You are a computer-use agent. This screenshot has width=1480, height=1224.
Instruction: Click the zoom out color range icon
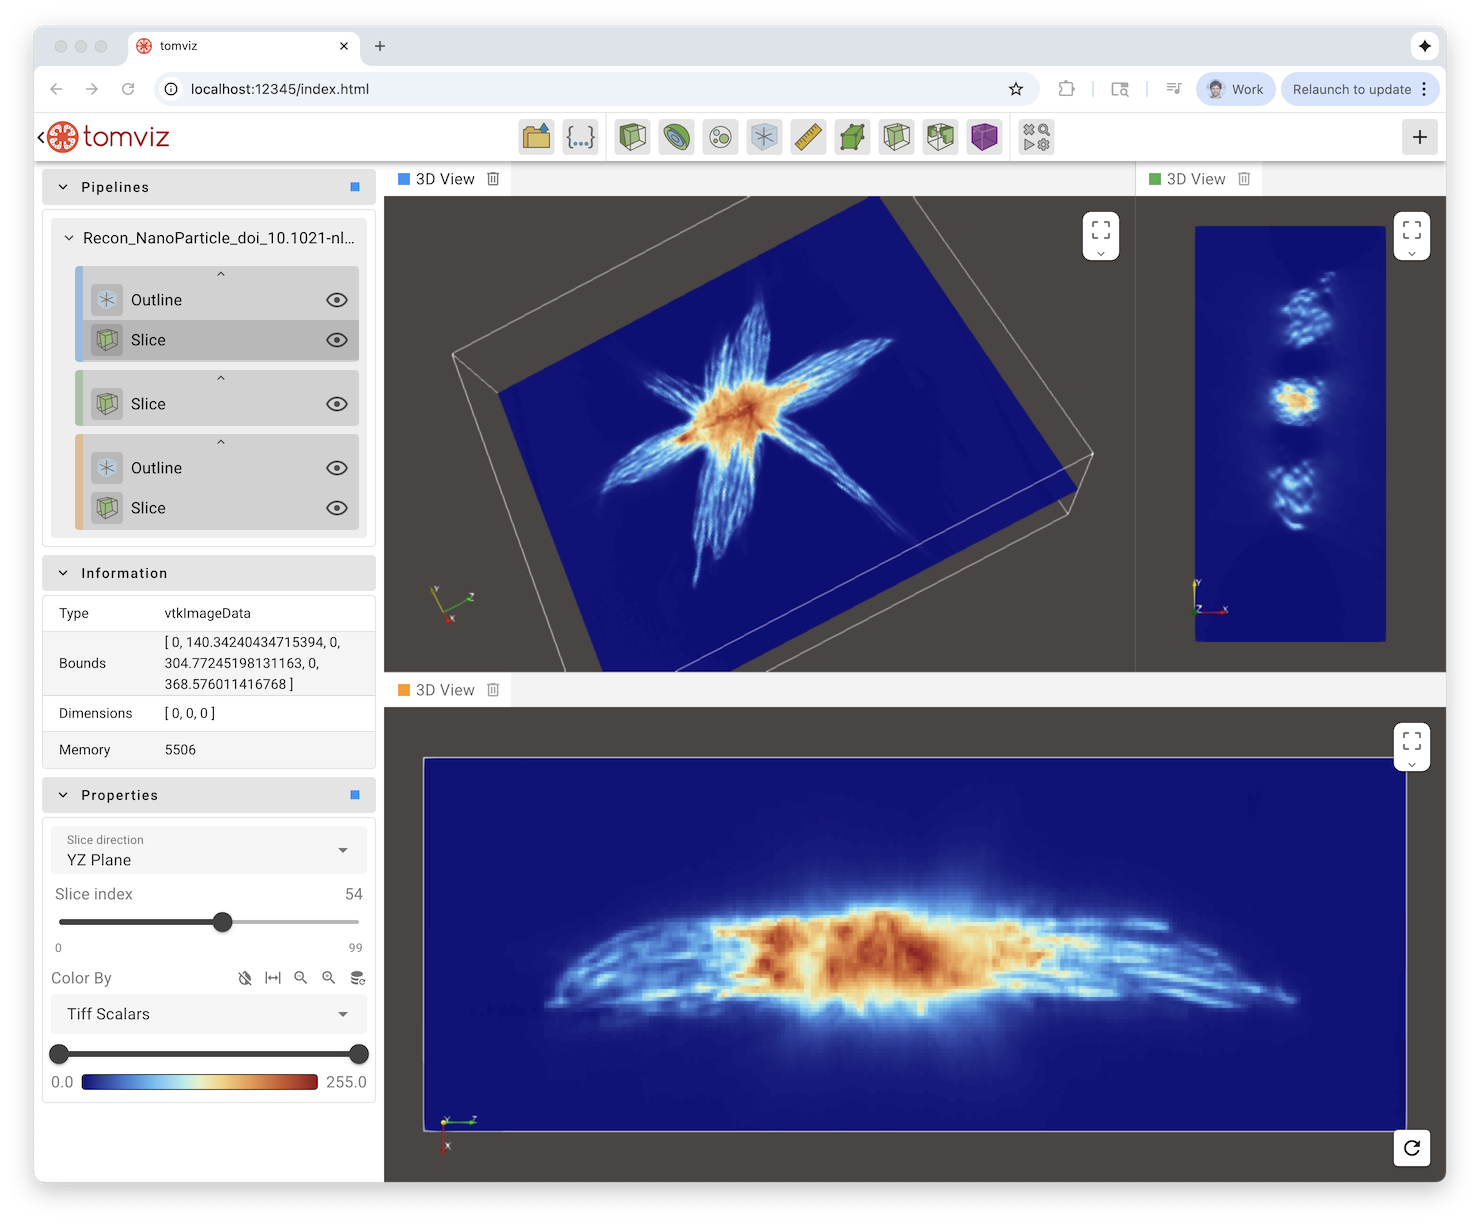click(301, 978)
